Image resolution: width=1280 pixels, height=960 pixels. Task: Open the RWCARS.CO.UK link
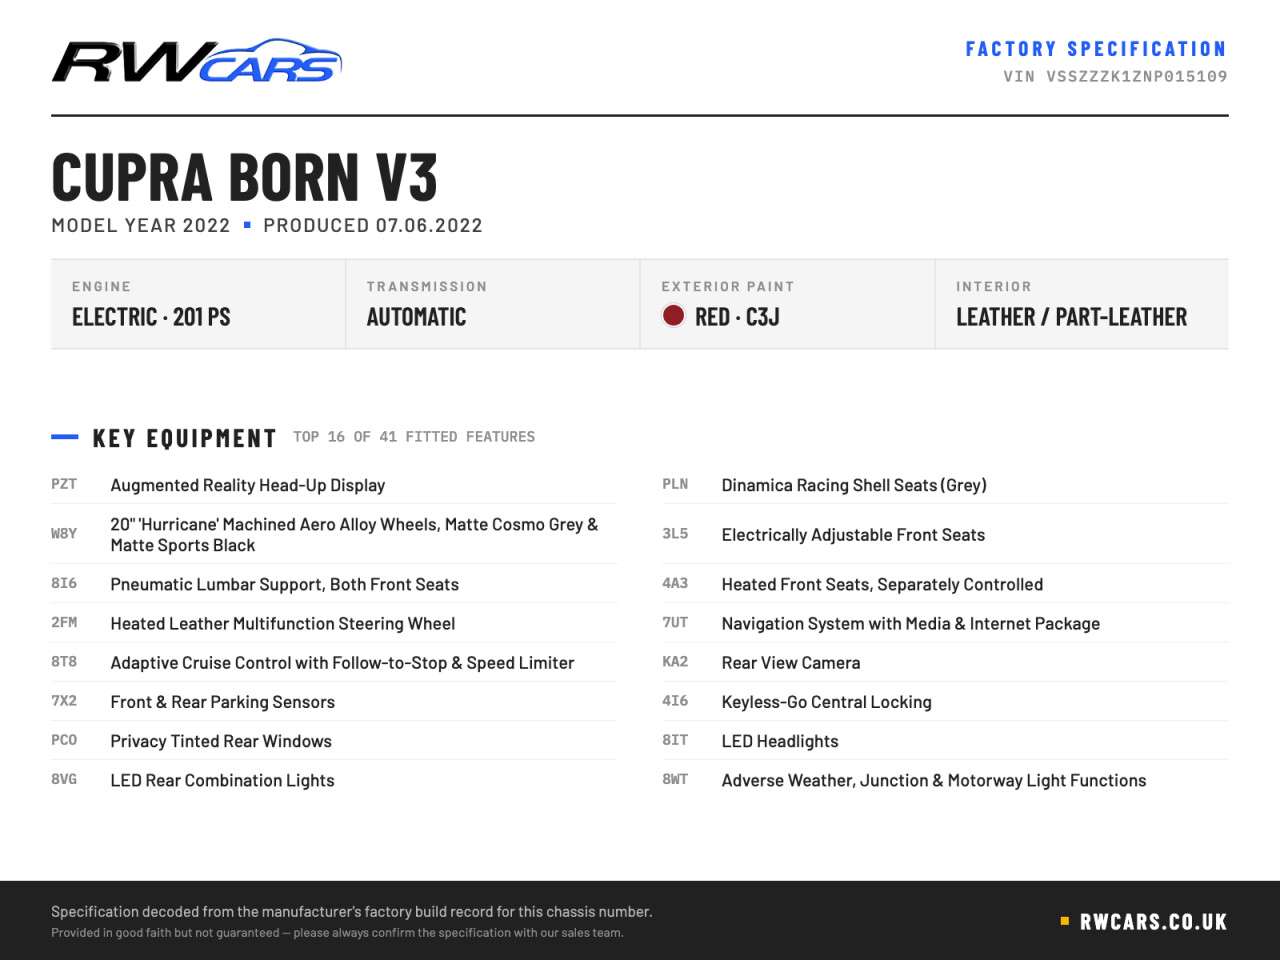[x=1153, y=922]
